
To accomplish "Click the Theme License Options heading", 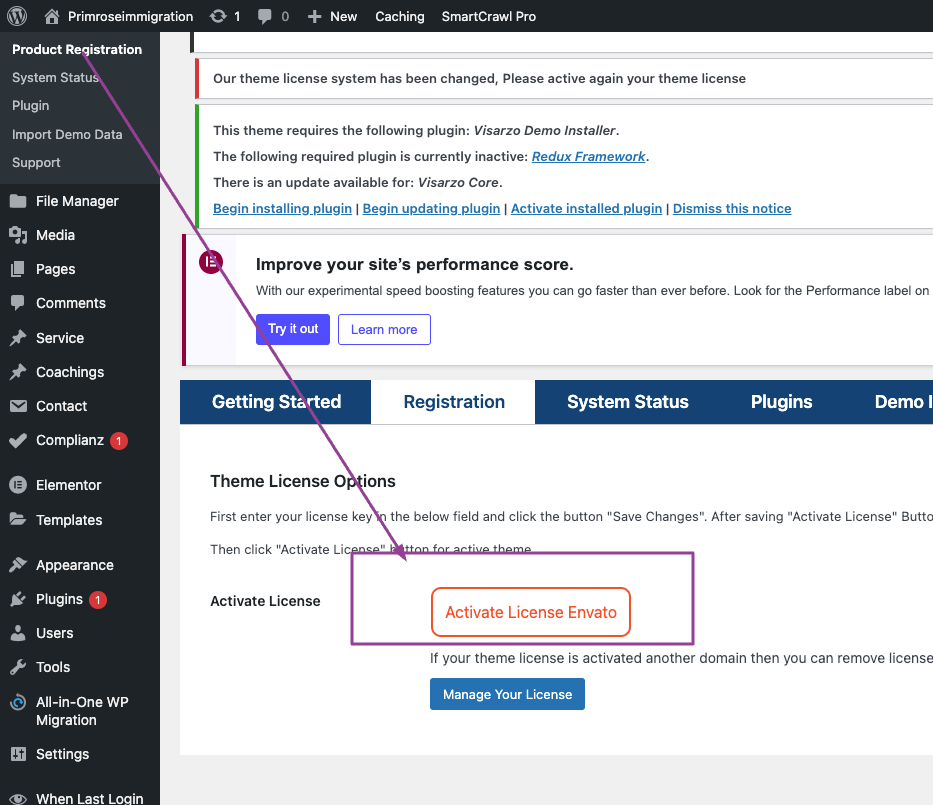I will tap(302, 481).
